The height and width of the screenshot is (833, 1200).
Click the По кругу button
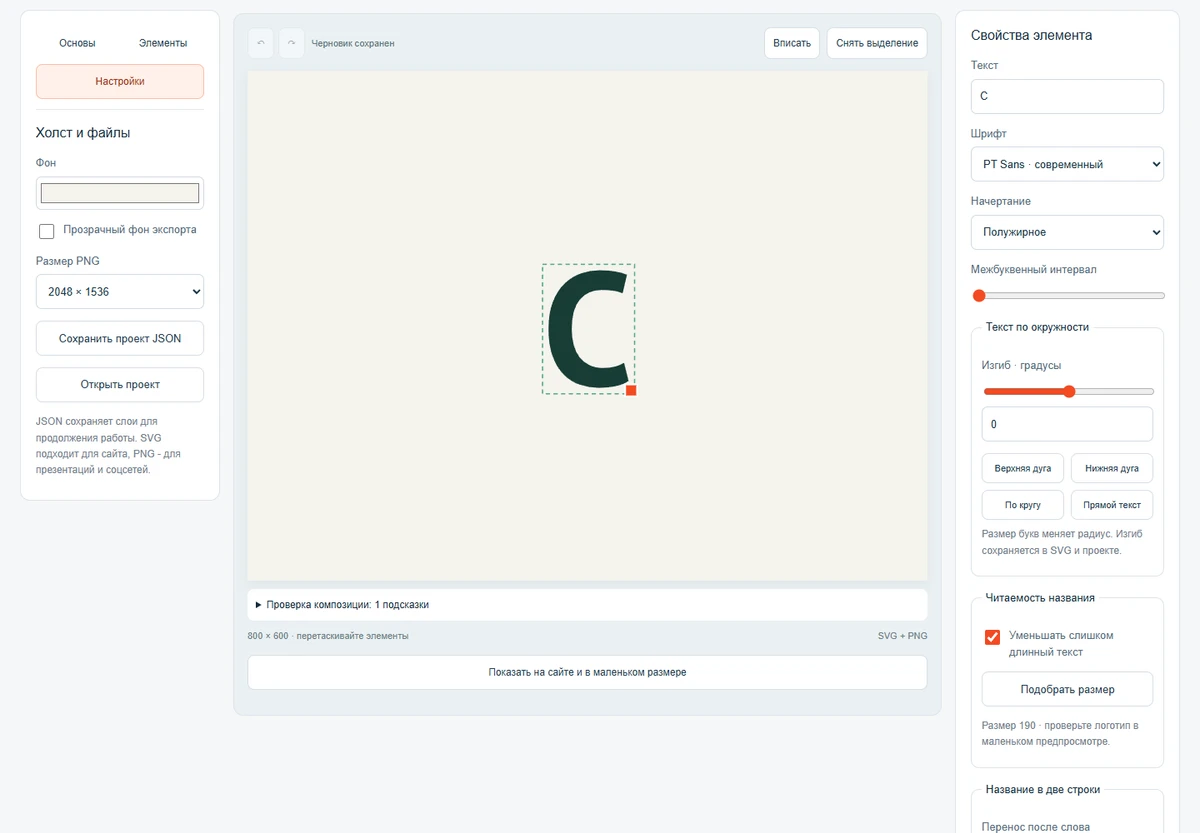(1023, 505)
